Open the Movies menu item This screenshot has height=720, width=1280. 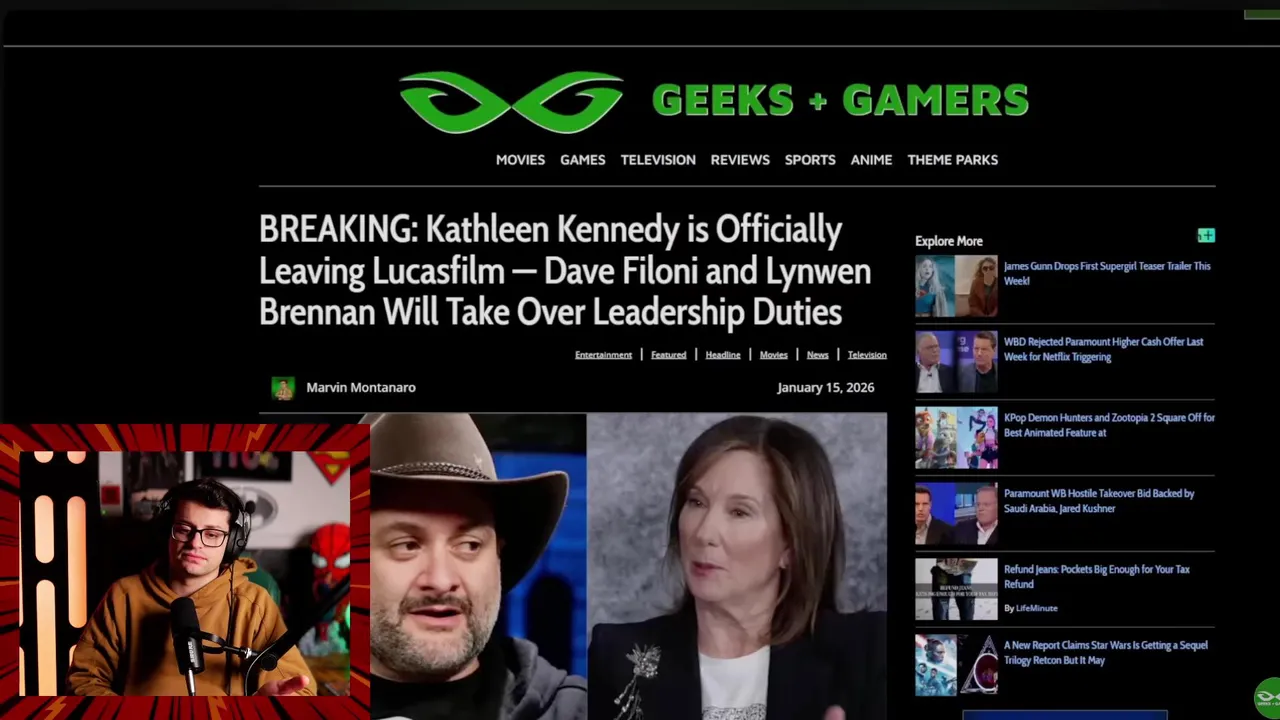pos(520,160)
